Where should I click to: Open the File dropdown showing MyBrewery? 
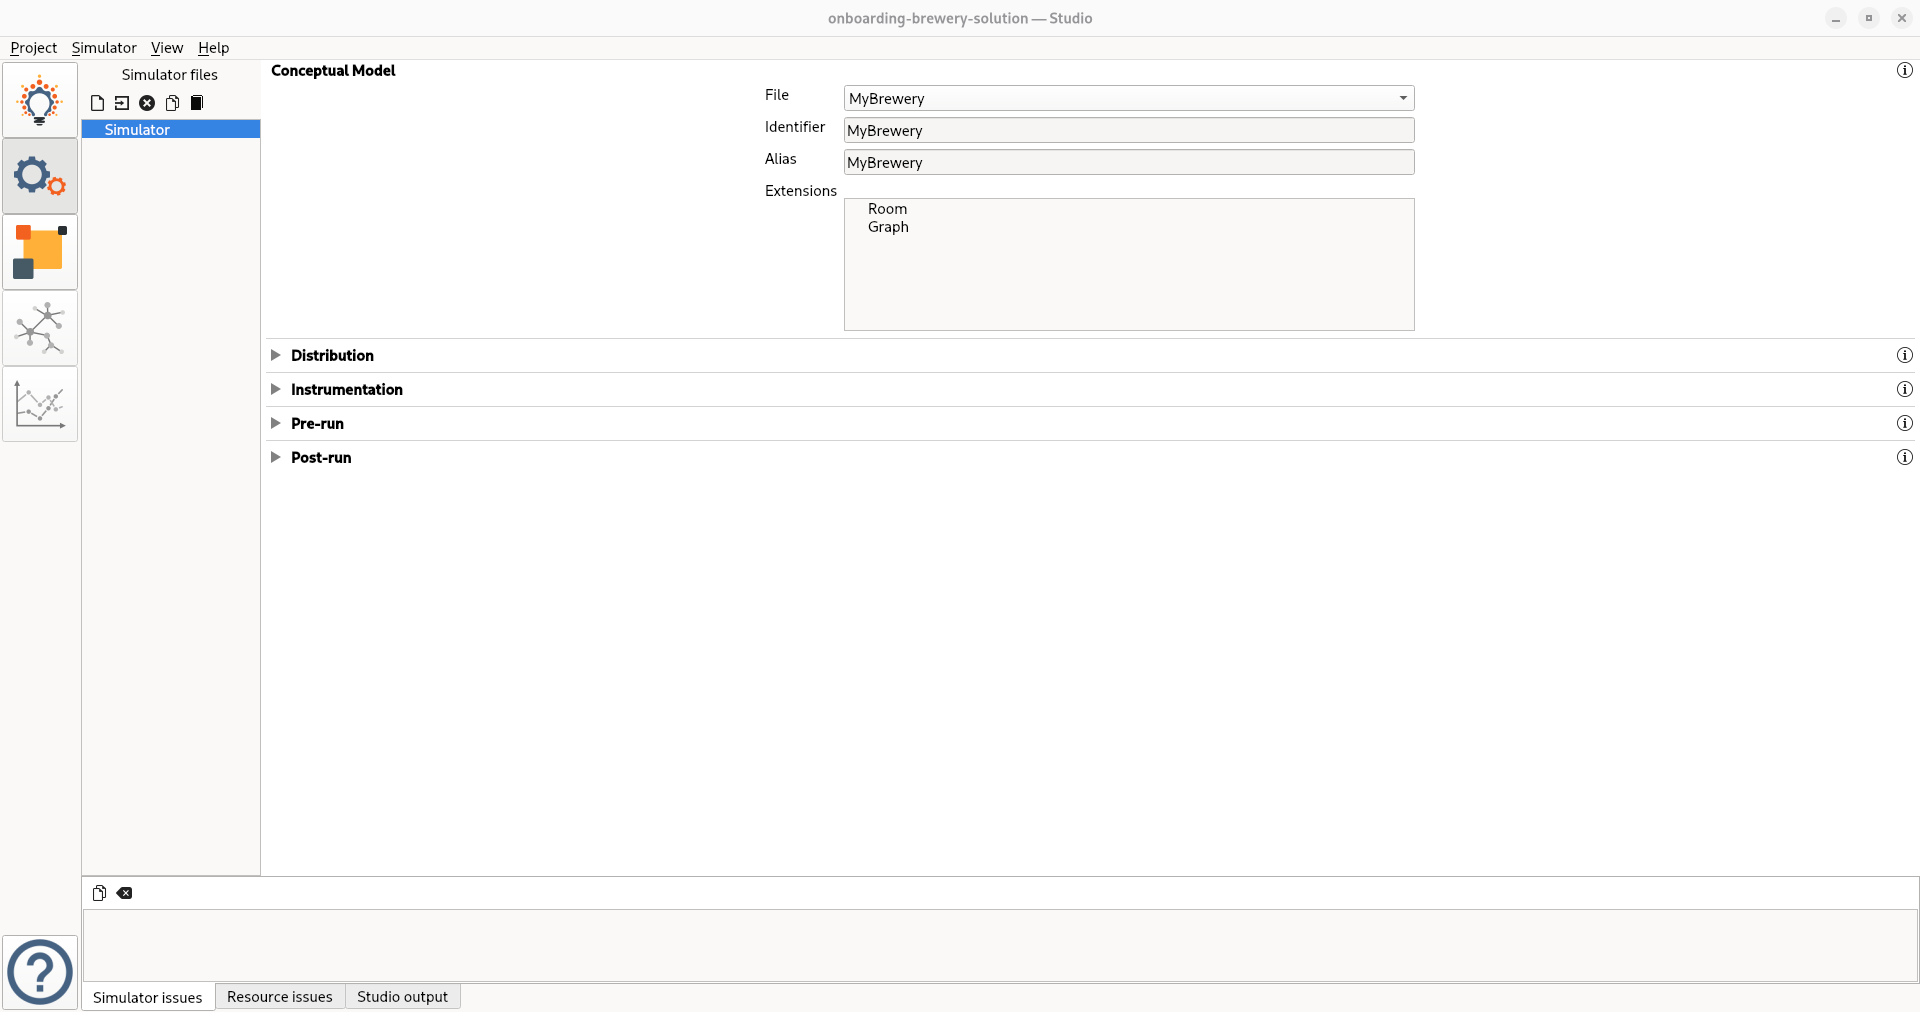click(x=1128, y=98)
